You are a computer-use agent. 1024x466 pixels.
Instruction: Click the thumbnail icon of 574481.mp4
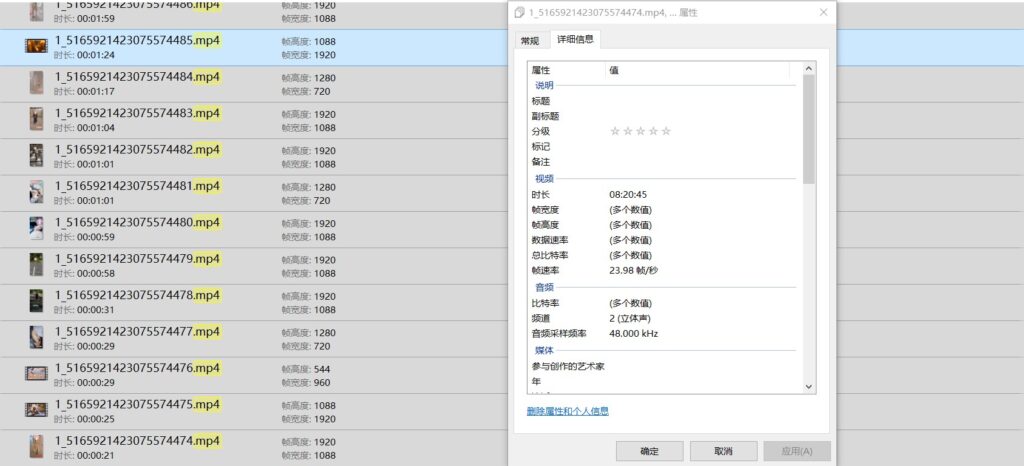(36, 192)
